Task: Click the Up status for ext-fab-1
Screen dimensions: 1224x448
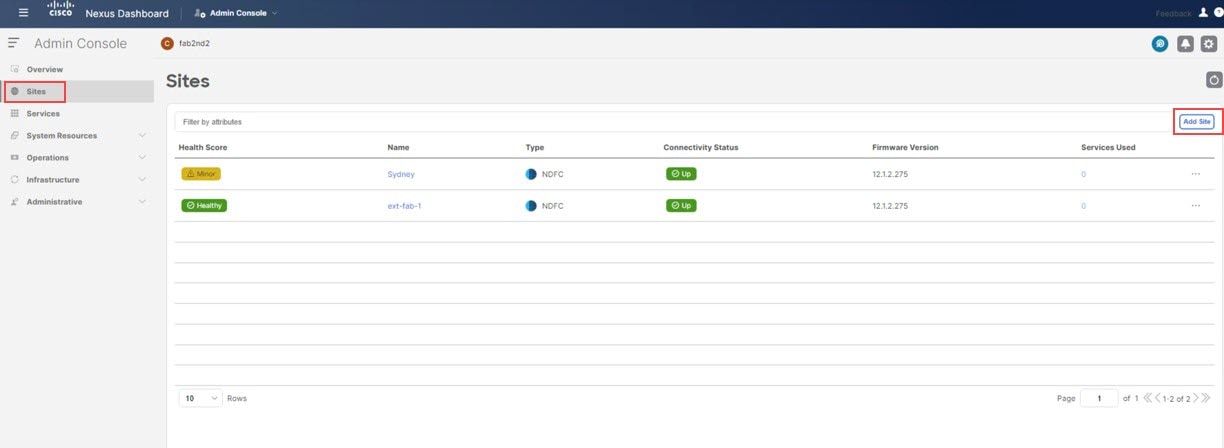Action: 681,205
